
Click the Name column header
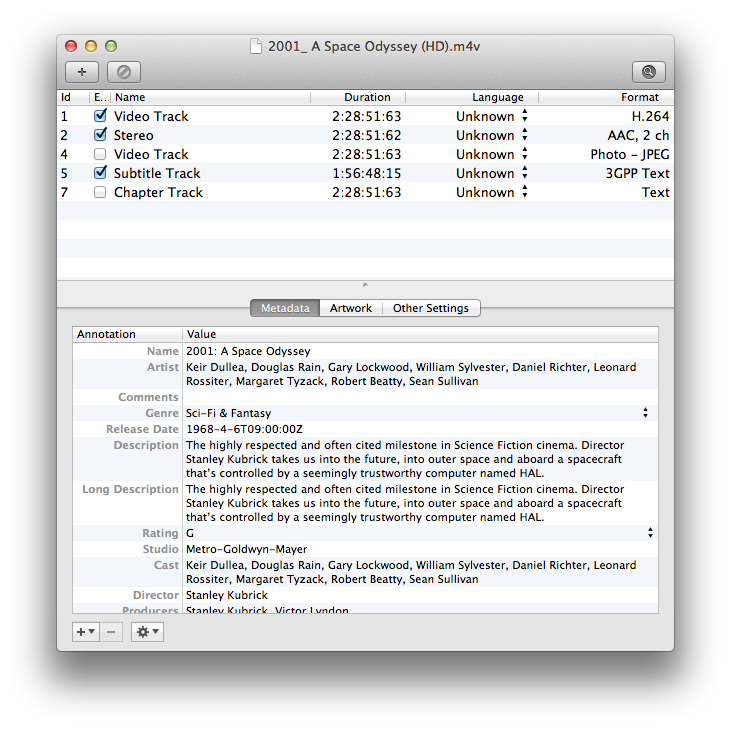(x=212, y=97)
